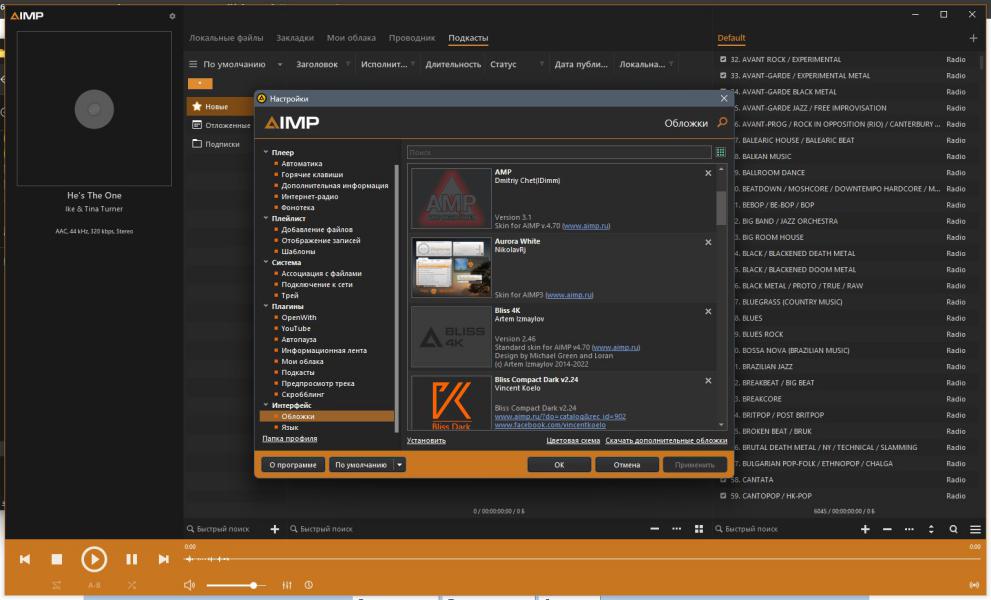Start playback with the Play button
This screenshot has width=991, height=600.
click(94, 559)
